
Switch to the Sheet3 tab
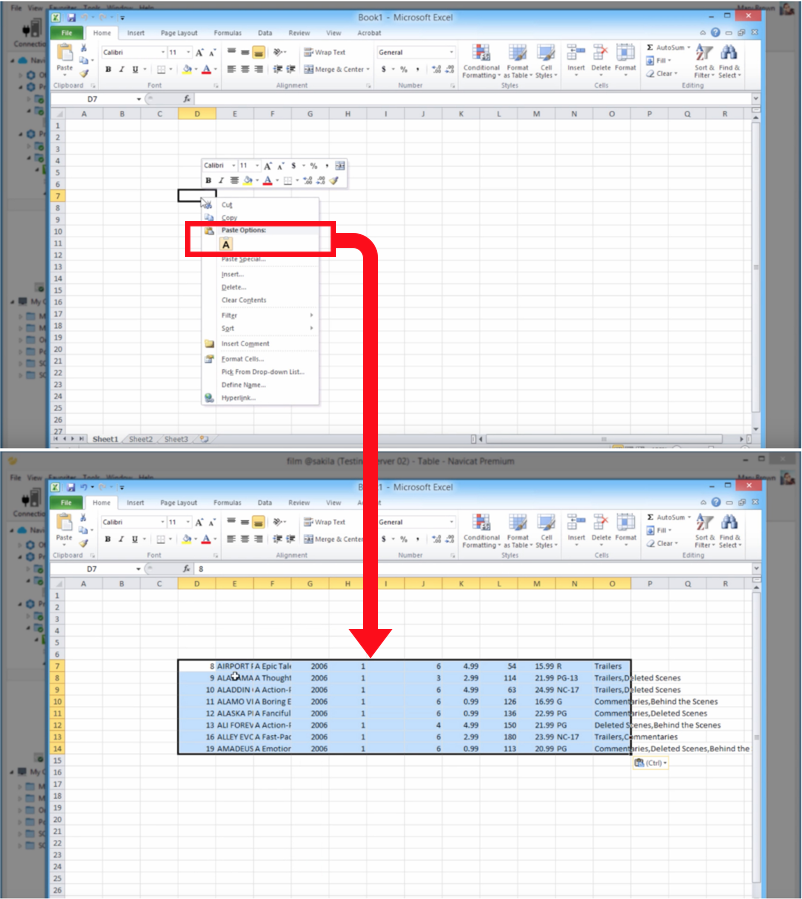click(x=176, y=439)
